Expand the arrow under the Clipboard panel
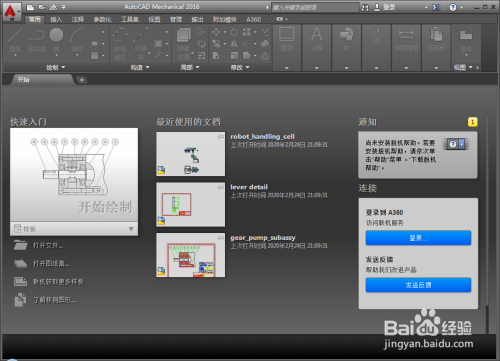The width and height of the screenshot is (500, 361). [436, 68]
